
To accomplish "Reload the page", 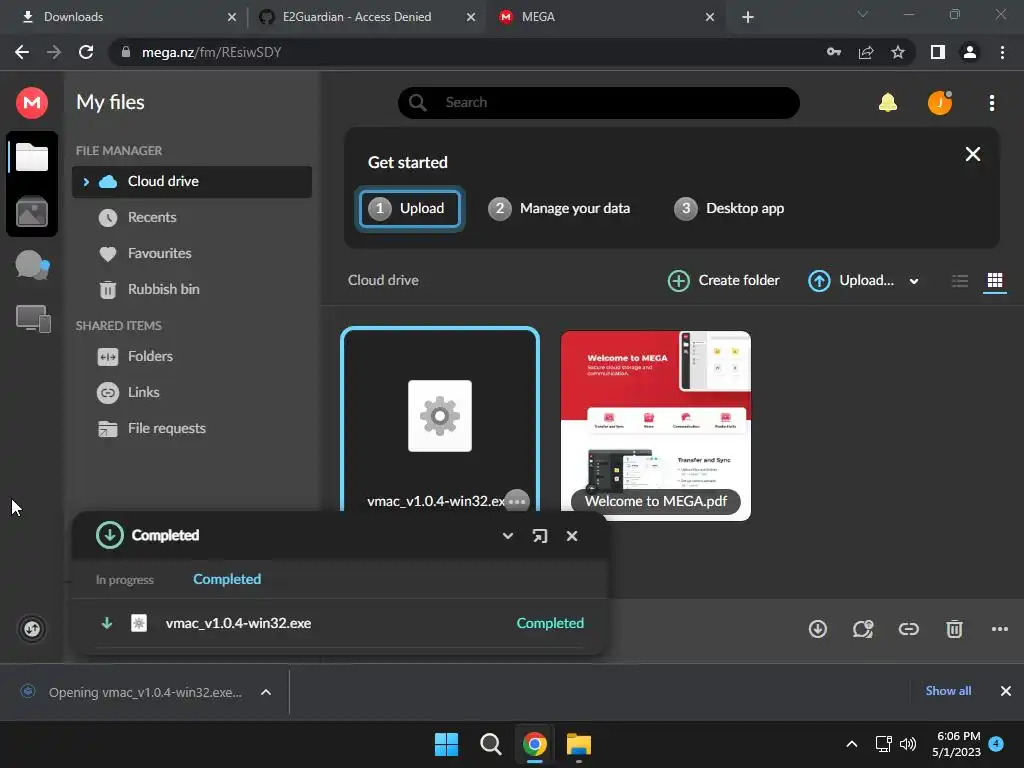I will pyautogui.click(x=86, y=52).
